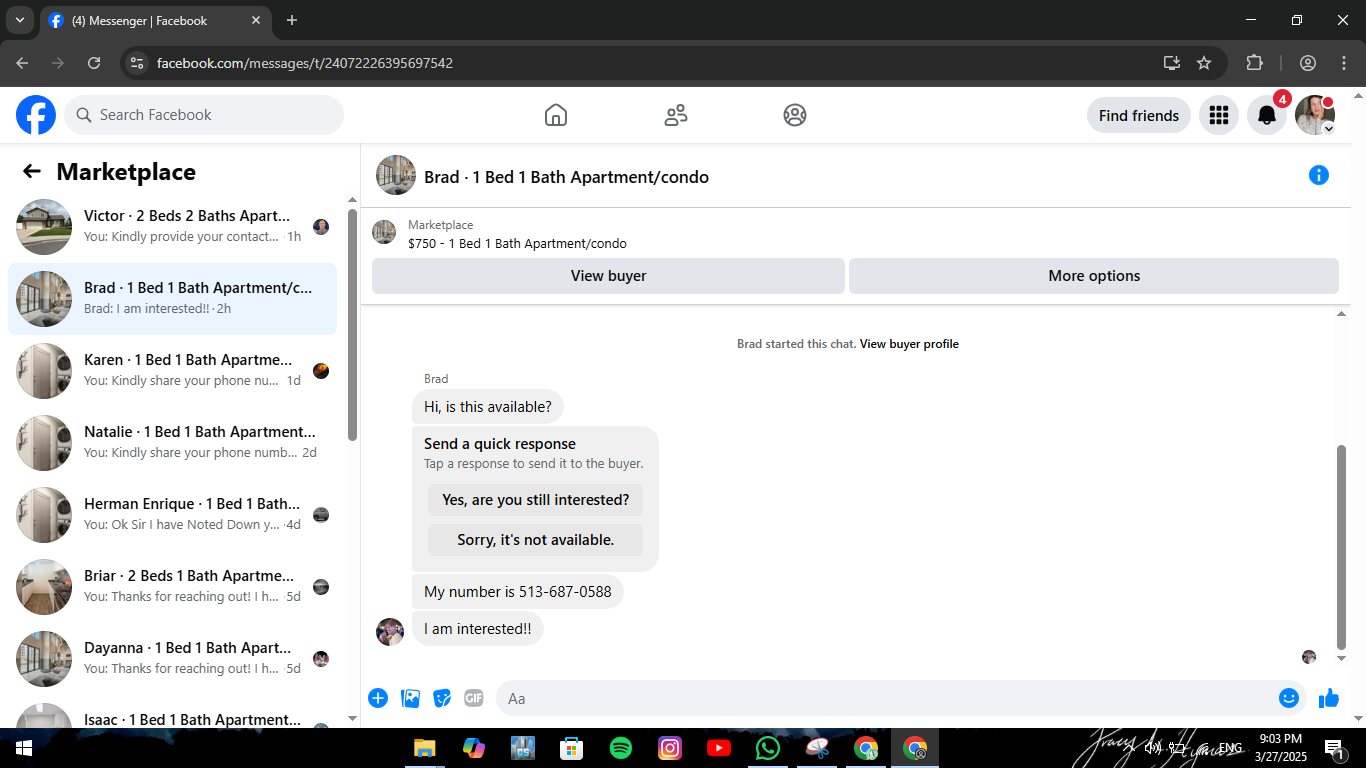This screenshot has height=768, width=1366.
Task: Open Windows notification center
Action: coord(1335,748)
